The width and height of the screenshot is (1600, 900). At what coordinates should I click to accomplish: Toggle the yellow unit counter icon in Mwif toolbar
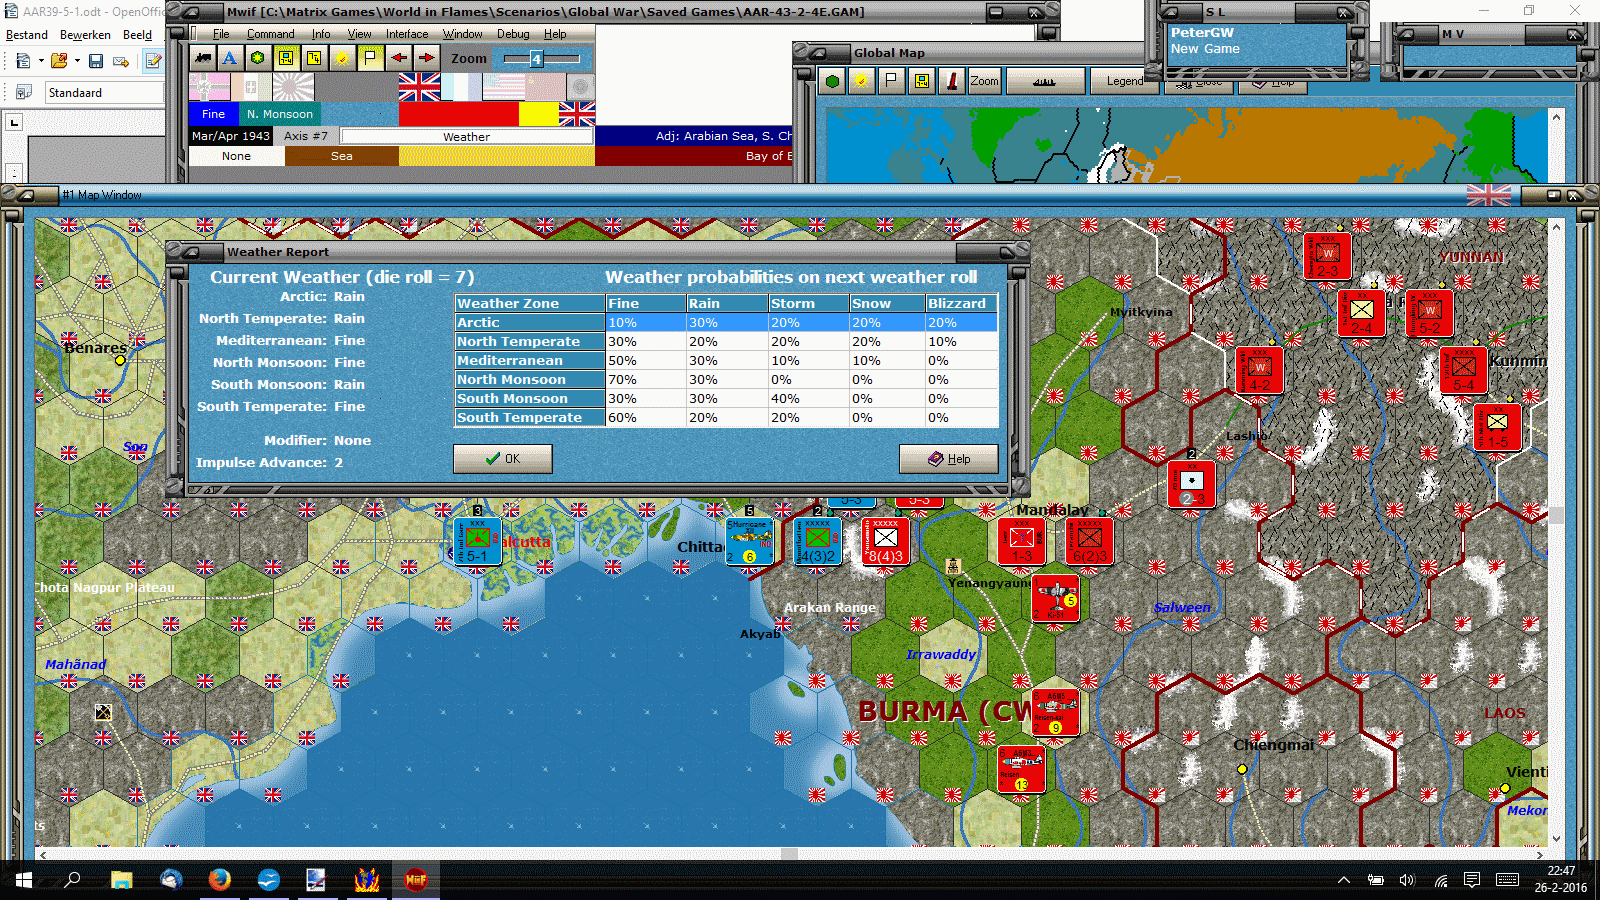pyautogui.click(x=286, y=58)
